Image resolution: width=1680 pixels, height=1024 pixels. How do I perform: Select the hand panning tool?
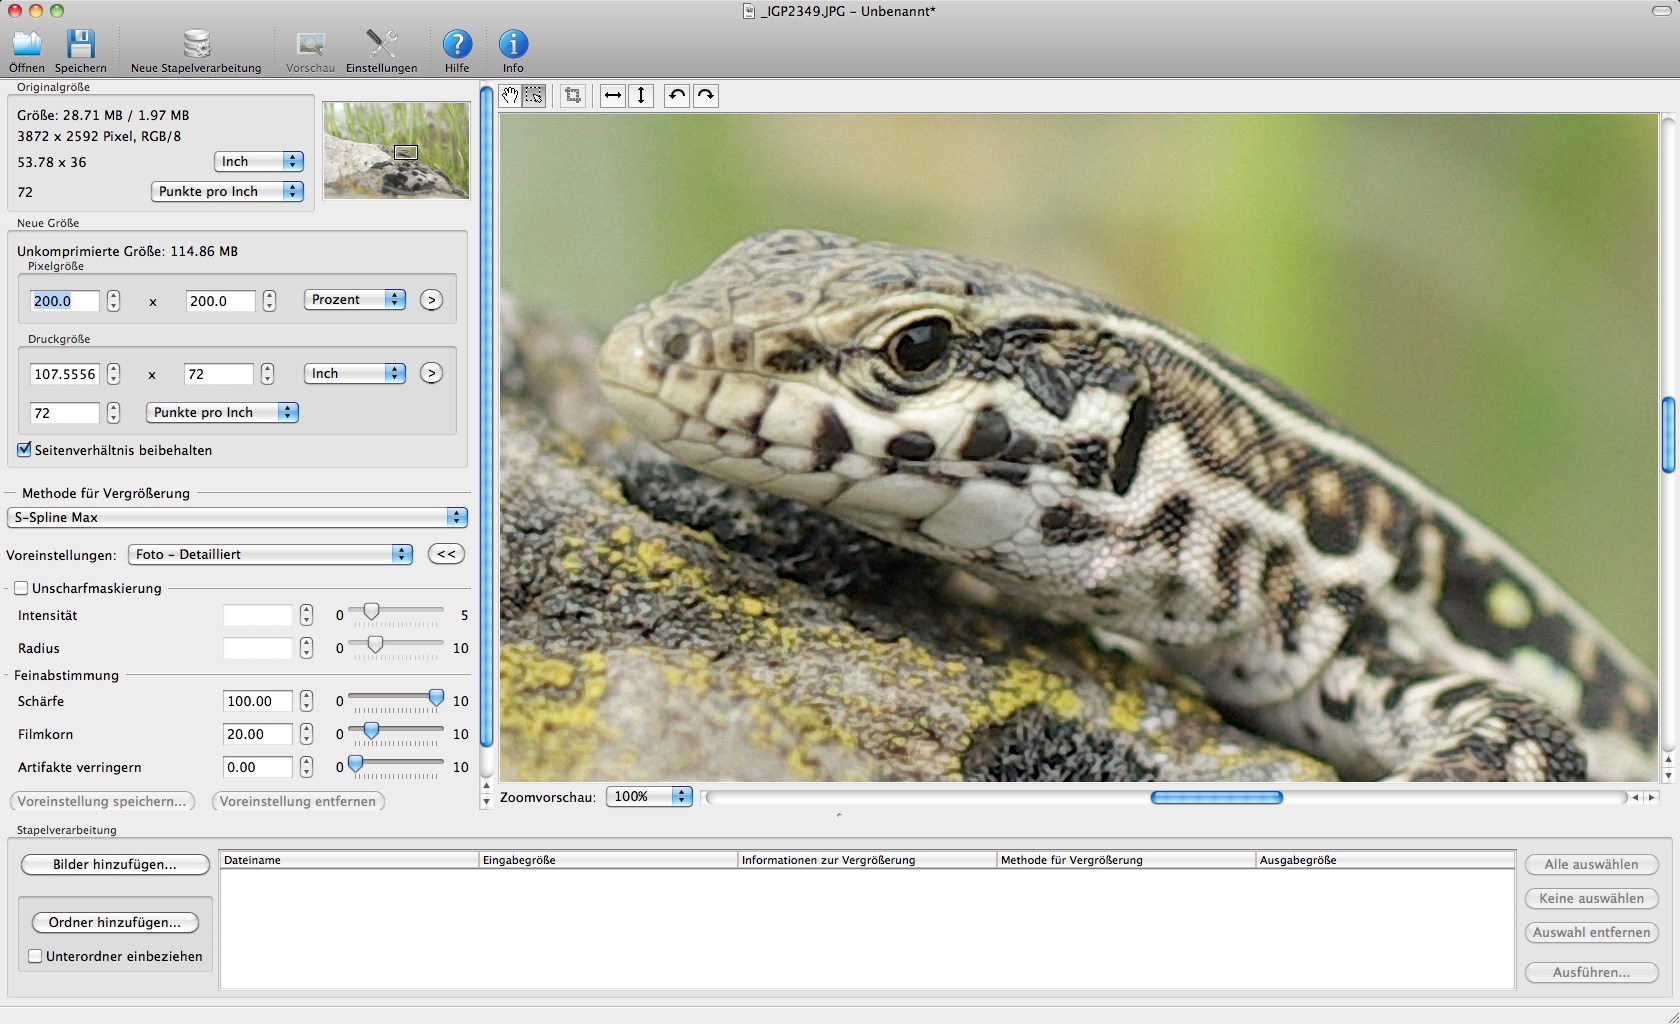click(510, 96)
